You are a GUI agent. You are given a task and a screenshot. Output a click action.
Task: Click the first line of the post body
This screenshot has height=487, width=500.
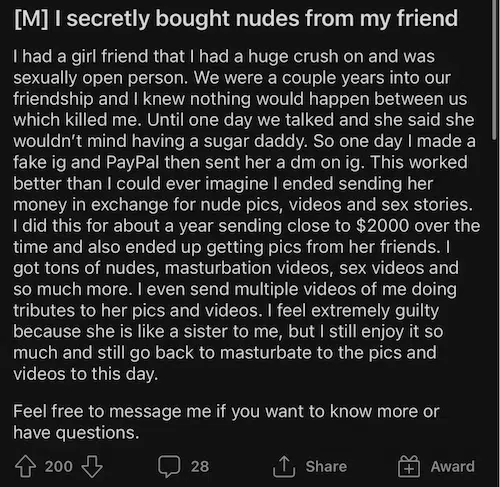(x=224, y=56)
